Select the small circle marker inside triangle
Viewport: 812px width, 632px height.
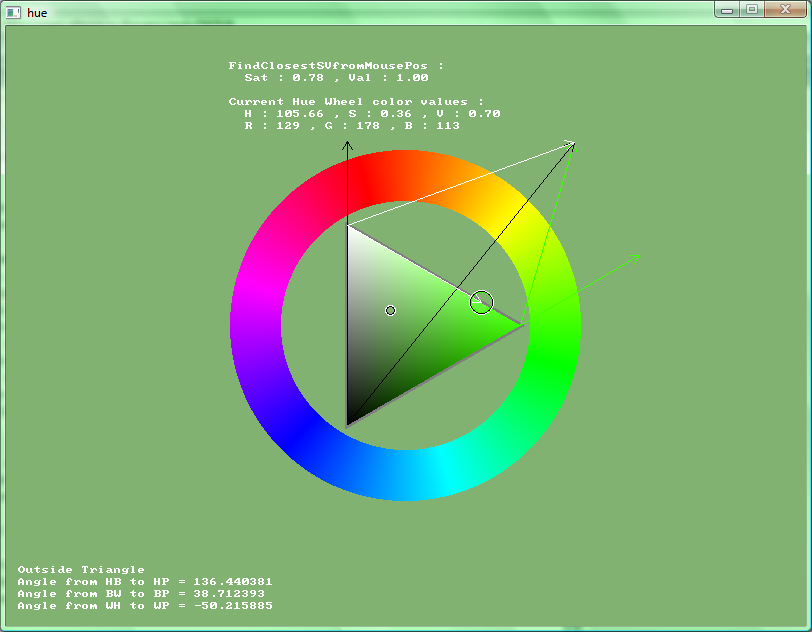[x=390, y=310]
